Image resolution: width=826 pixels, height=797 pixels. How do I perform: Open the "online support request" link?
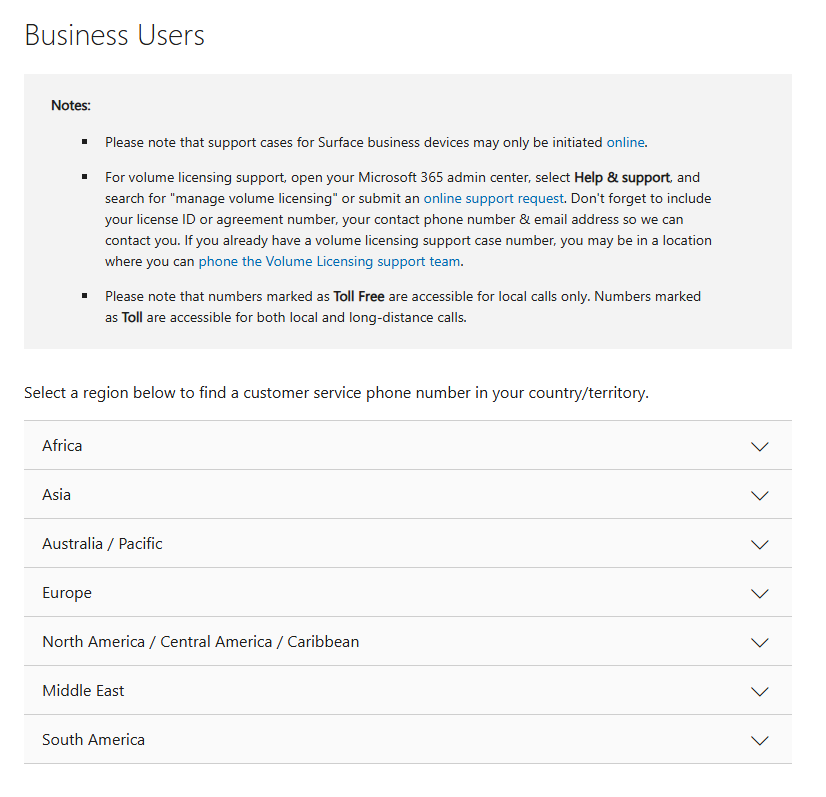[x=493, y=198]
